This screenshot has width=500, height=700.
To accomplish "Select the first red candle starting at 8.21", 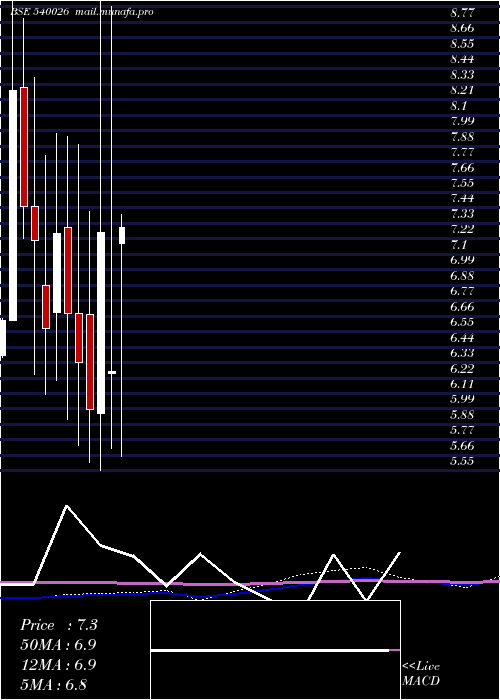I will [x=24, y=147].
